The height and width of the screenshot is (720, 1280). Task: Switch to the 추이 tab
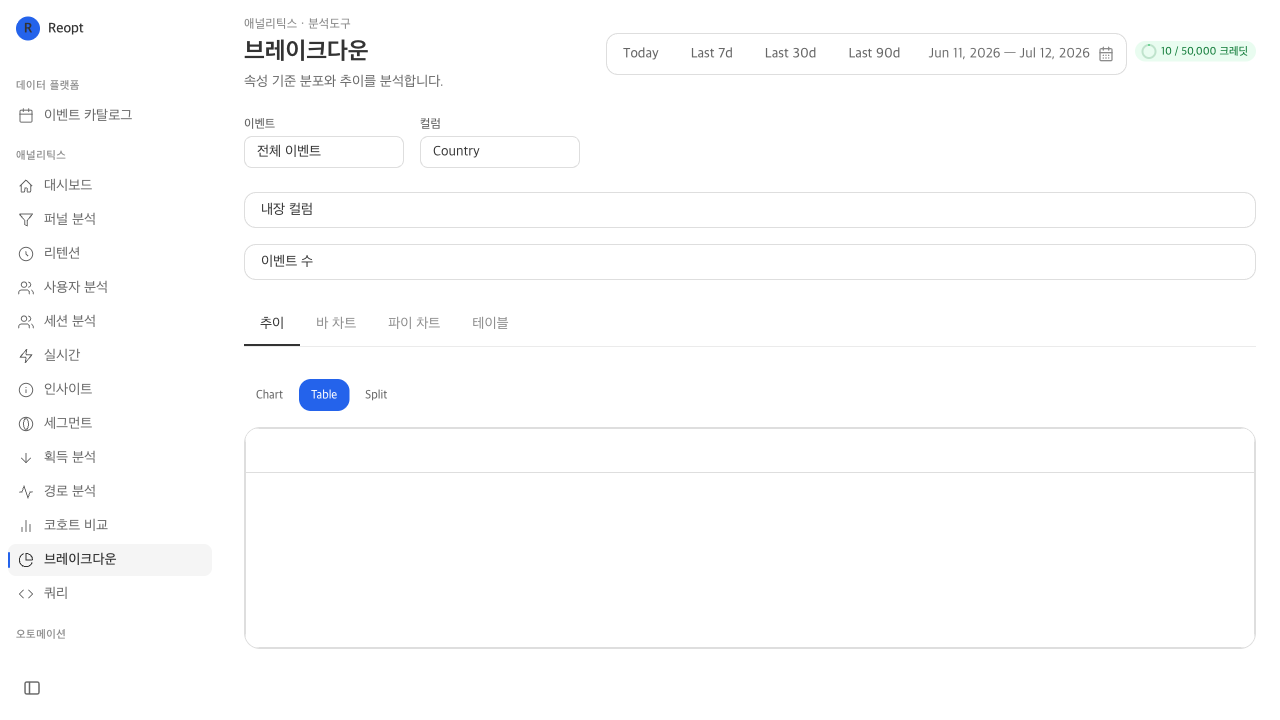coord(272,323)
